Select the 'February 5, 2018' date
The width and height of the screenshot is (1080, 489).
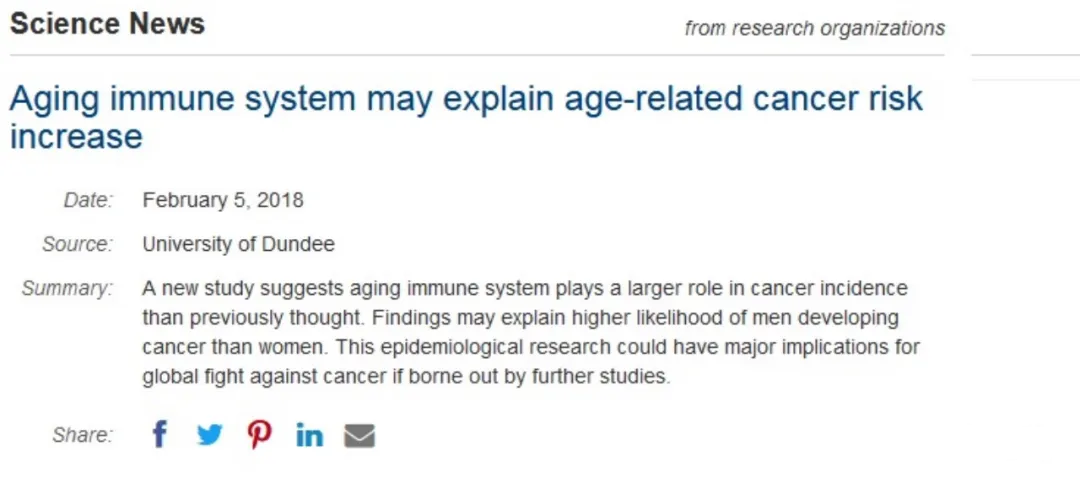click(x=223, y=200)
